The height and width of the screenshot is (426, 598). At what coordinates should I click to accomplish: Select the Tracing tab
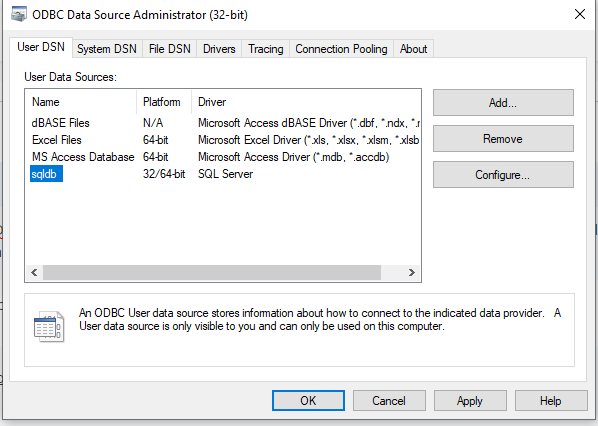266,49
